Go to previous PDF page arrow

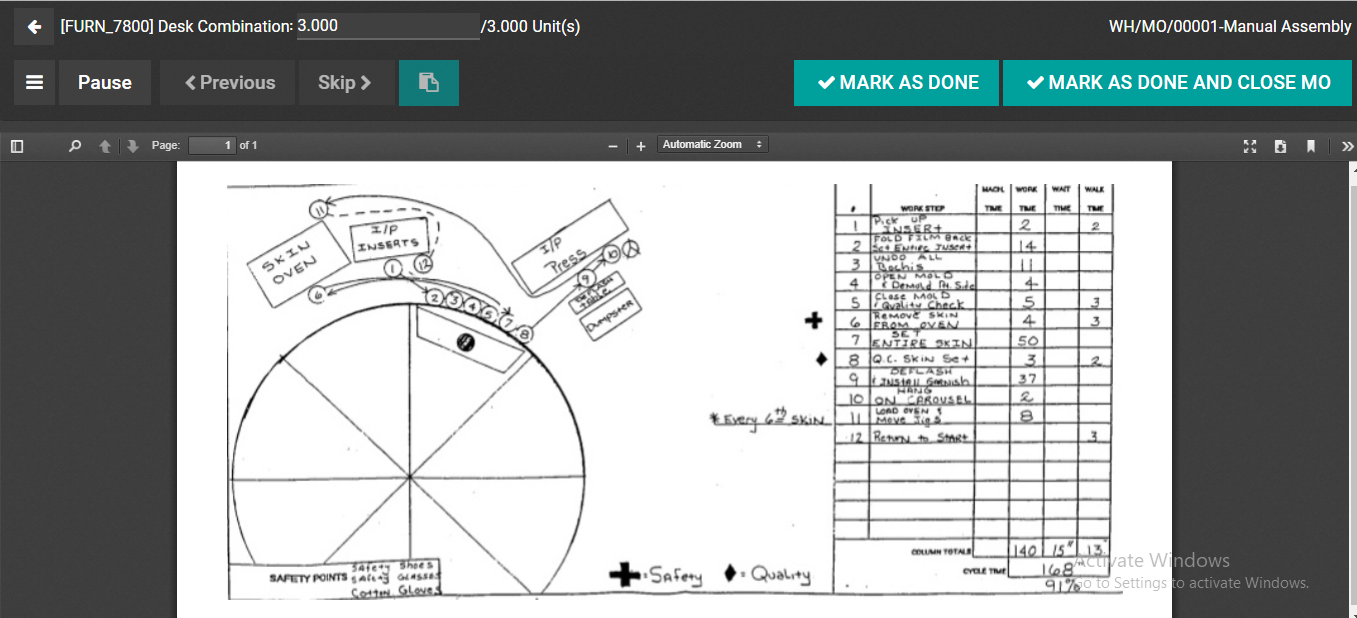105,146
